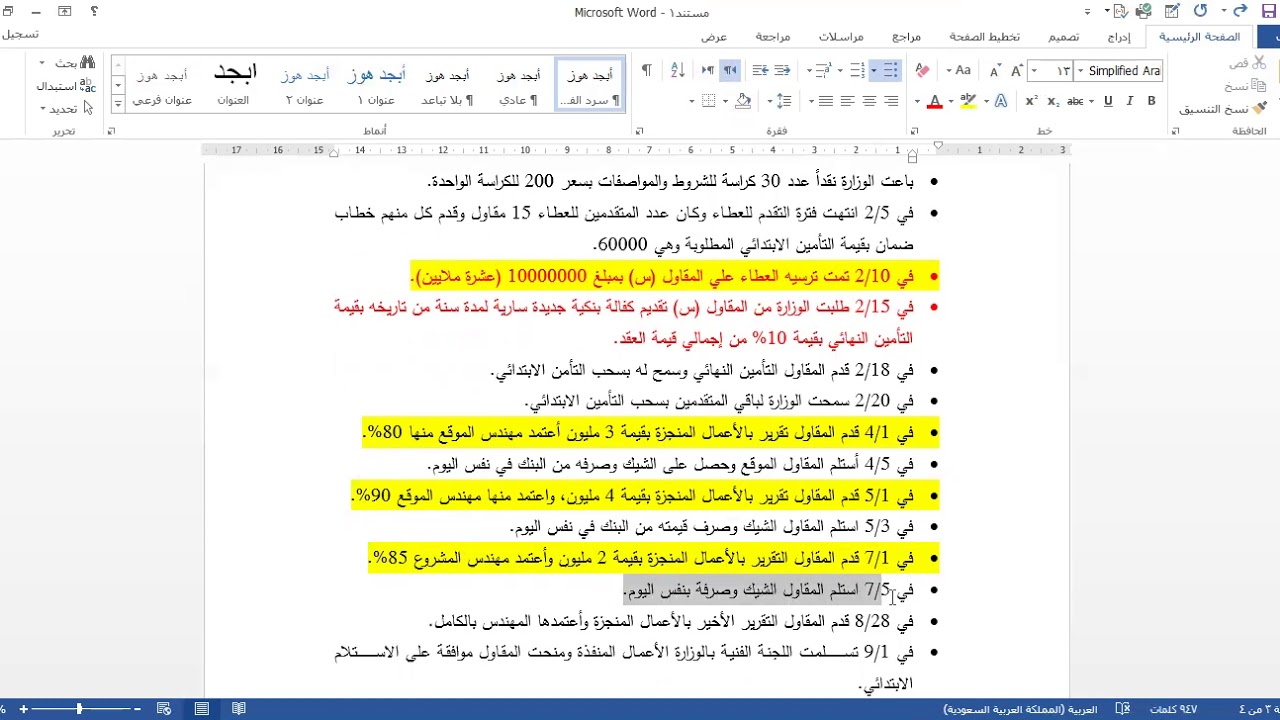Apply the red font color button
The width and height of the screenshot is (1280, 720).
pos(934,101)
